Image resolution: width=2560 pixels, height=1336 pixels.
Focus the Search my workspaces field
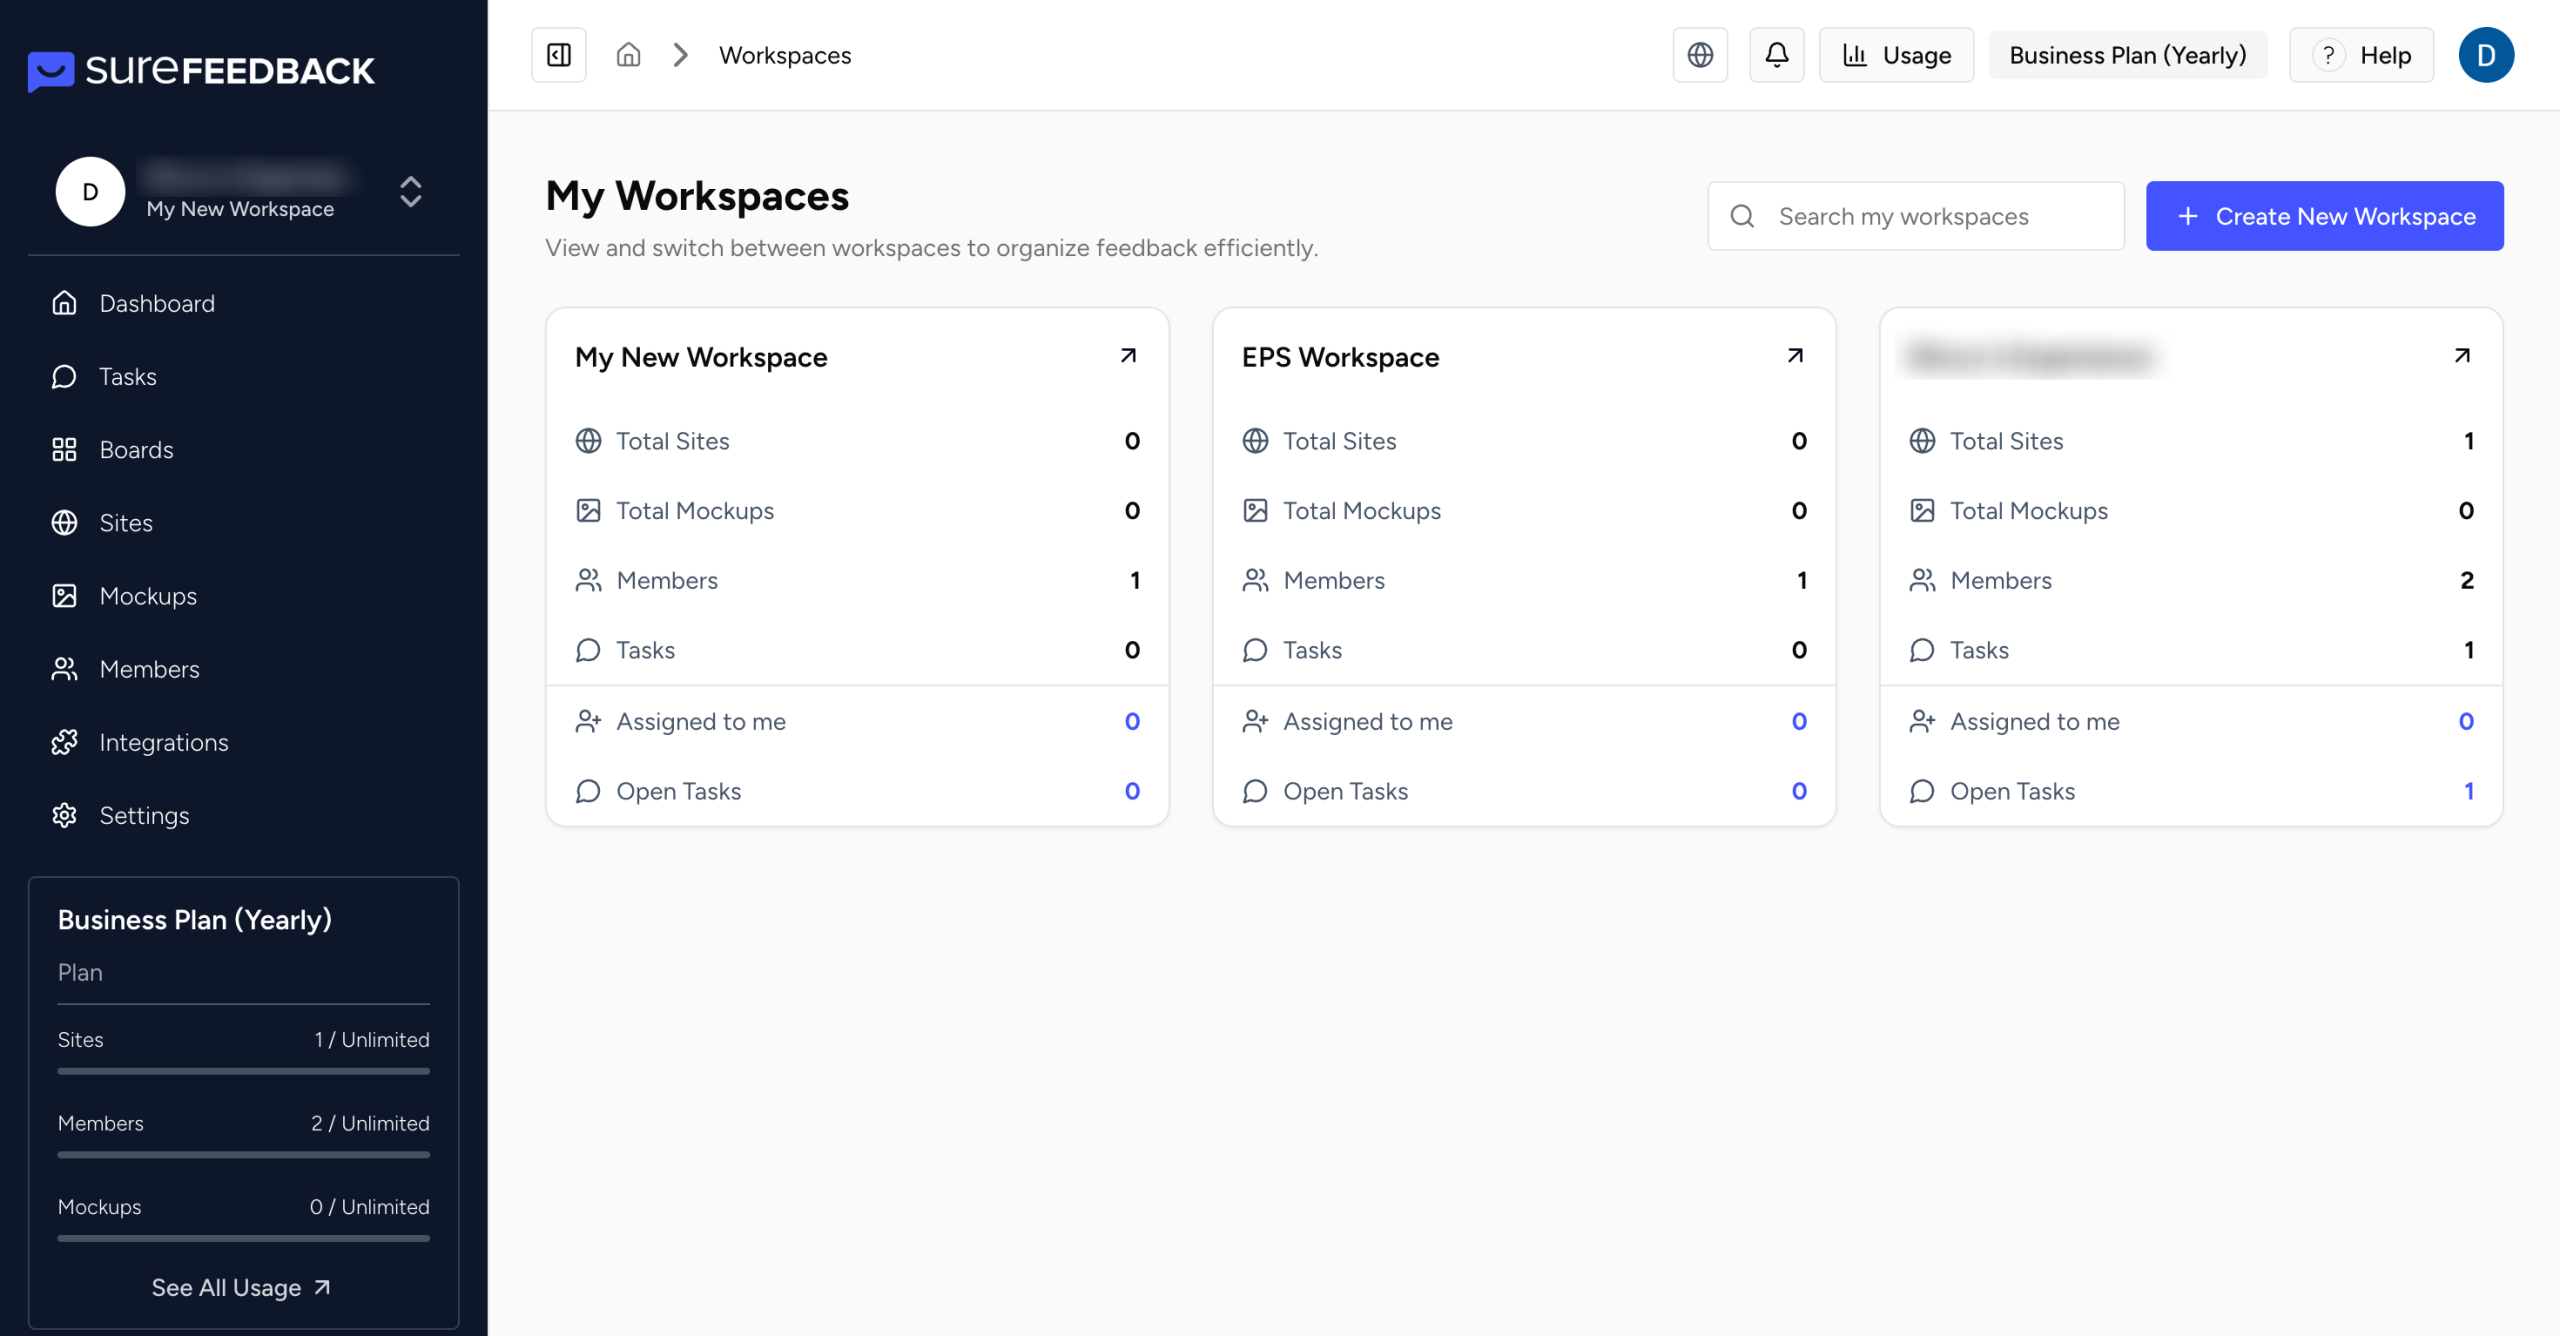(x=1915, y=216)
